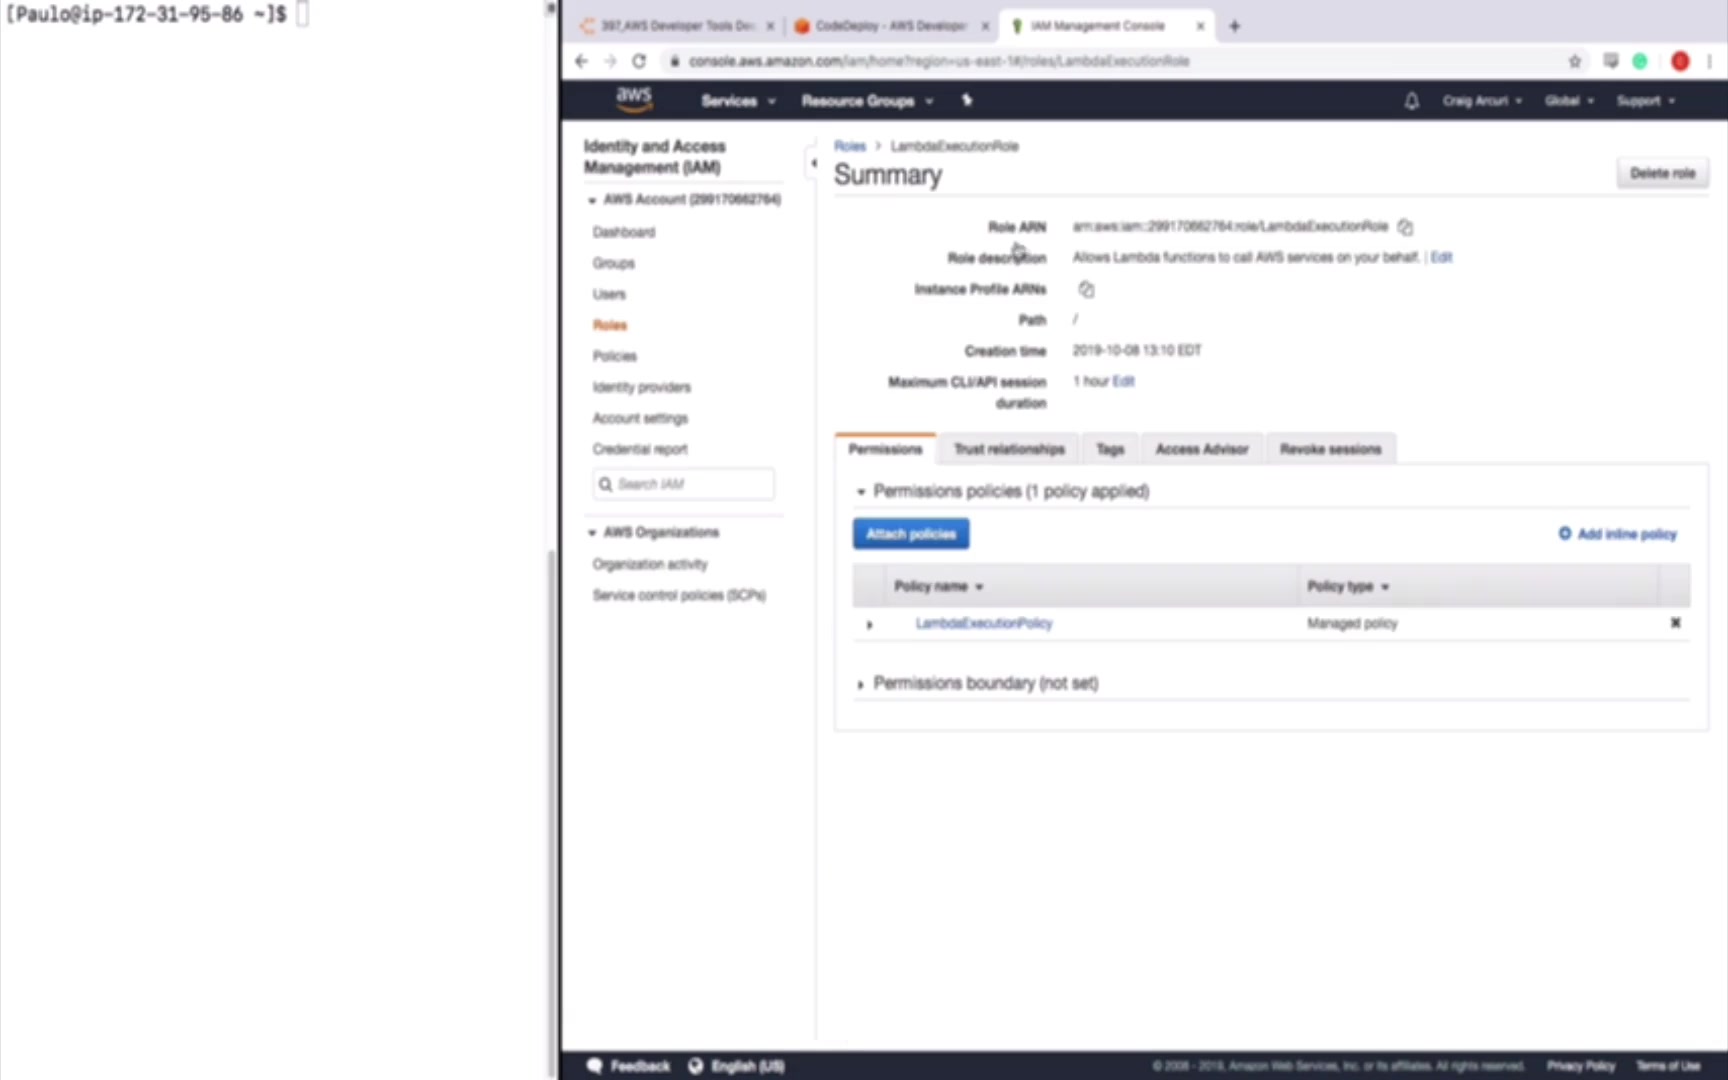Go forward with the browser forward arrow
The image size is (1728, 1080).
(x=610, y=61)
